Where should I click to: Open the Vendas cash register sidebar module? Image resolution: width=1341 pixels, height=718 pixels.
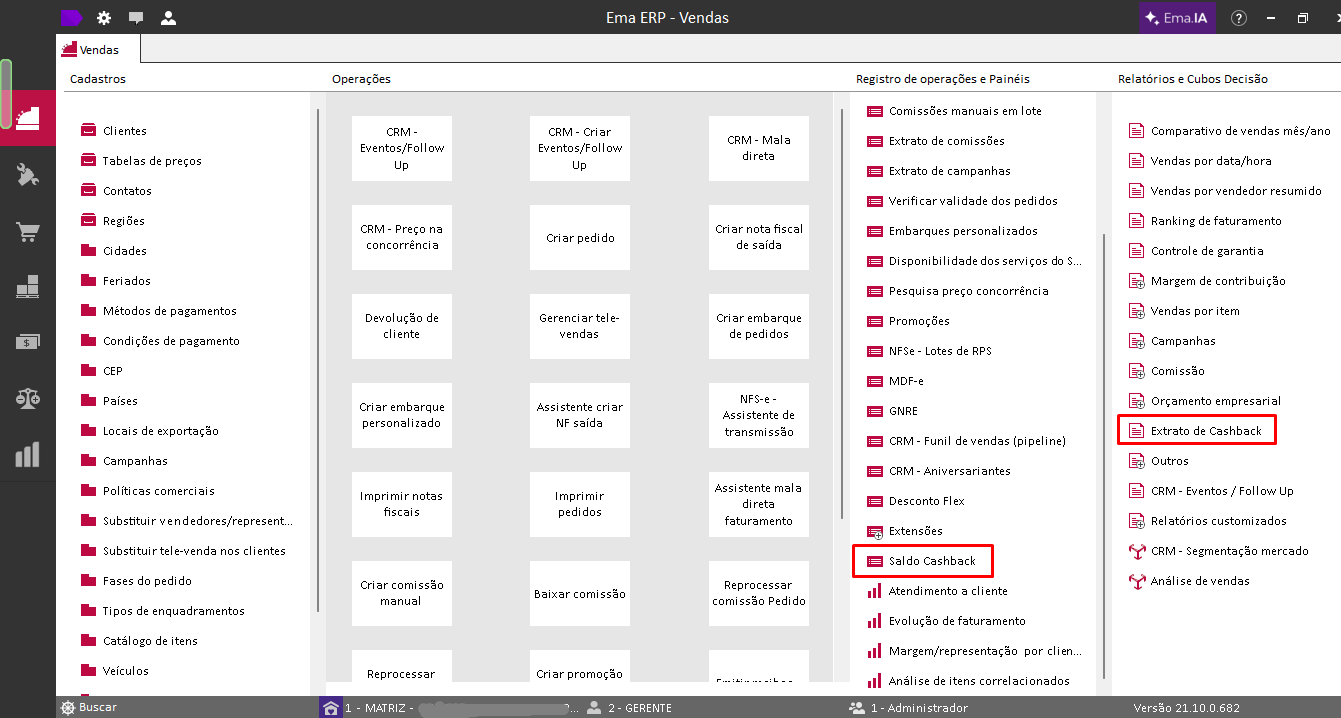[28, 118]
